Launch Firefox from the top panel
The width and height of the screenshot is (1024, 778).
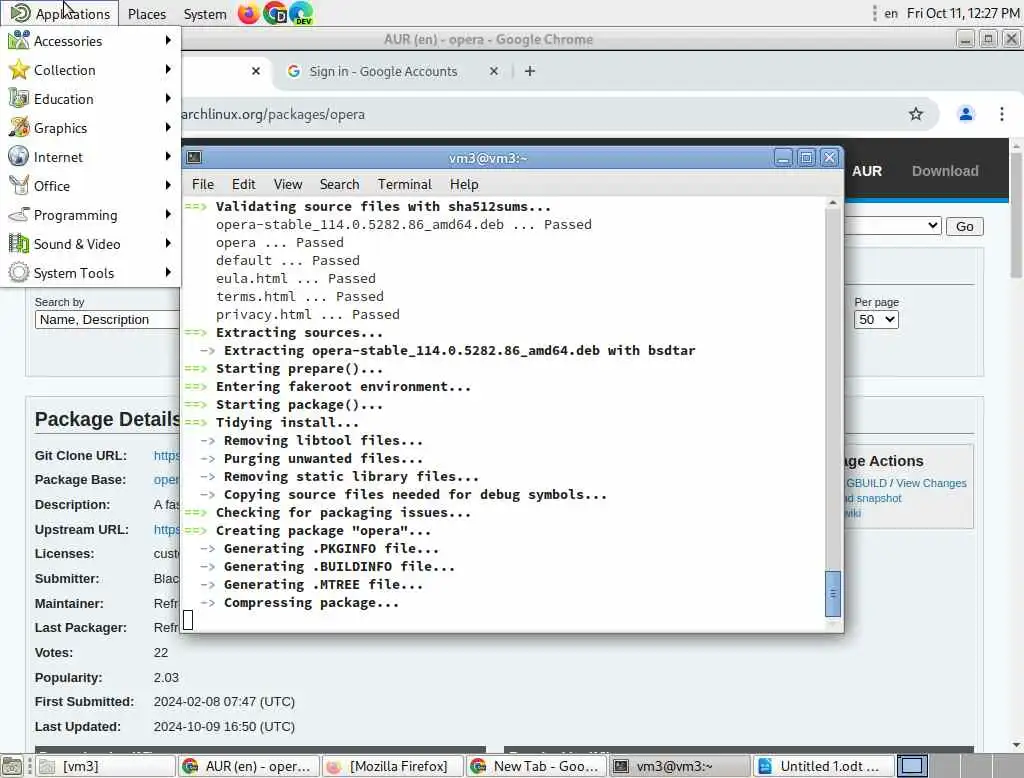[248, 13]
